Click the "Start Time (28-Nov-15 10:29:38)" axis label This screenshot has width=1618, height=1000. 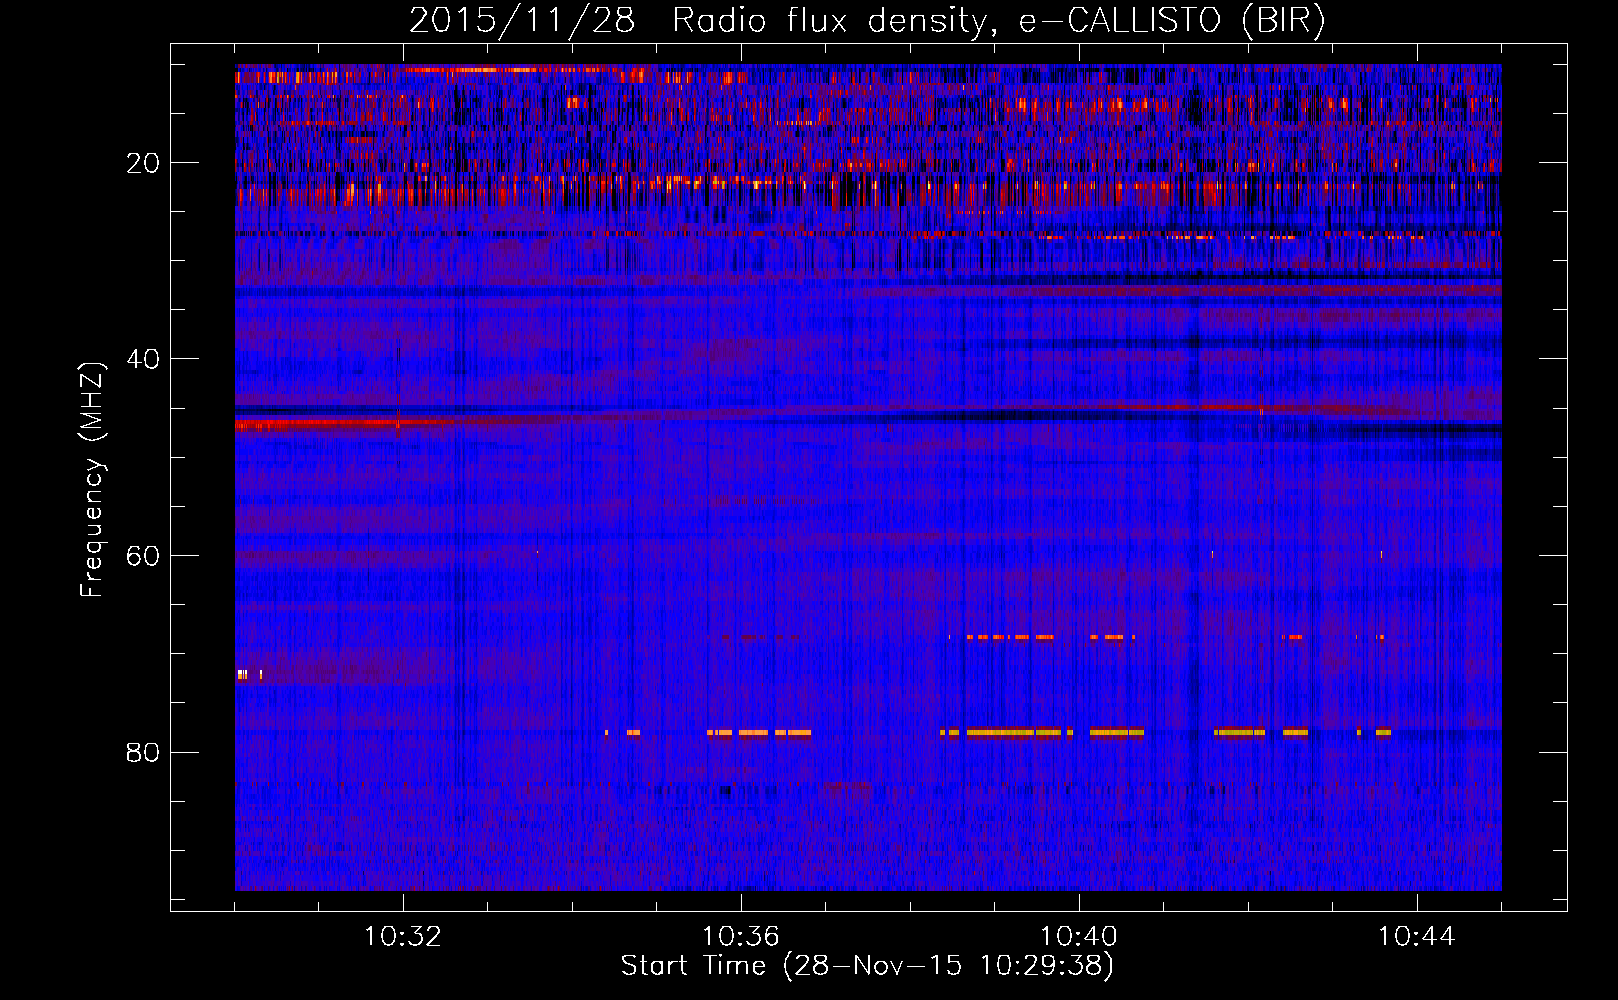866,966
